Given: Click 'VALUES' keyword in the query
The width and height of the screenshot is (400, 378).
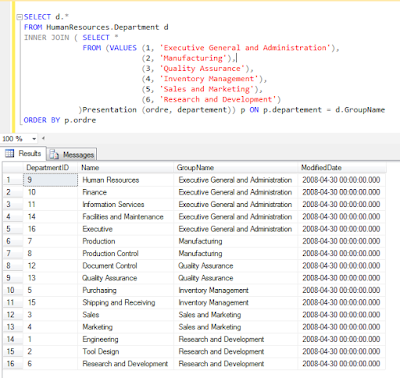Looking at the screenshot, I should (x=123, y=48).
